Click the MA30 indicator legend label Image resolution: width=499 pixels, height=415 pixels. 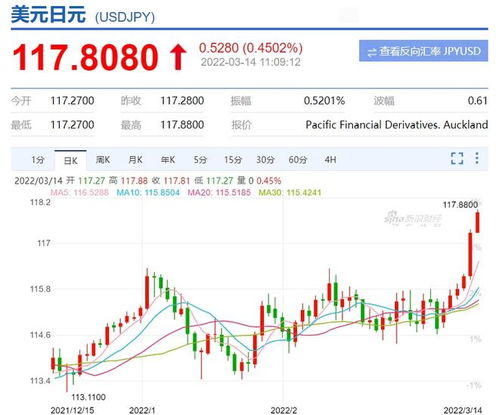(290, 192)
